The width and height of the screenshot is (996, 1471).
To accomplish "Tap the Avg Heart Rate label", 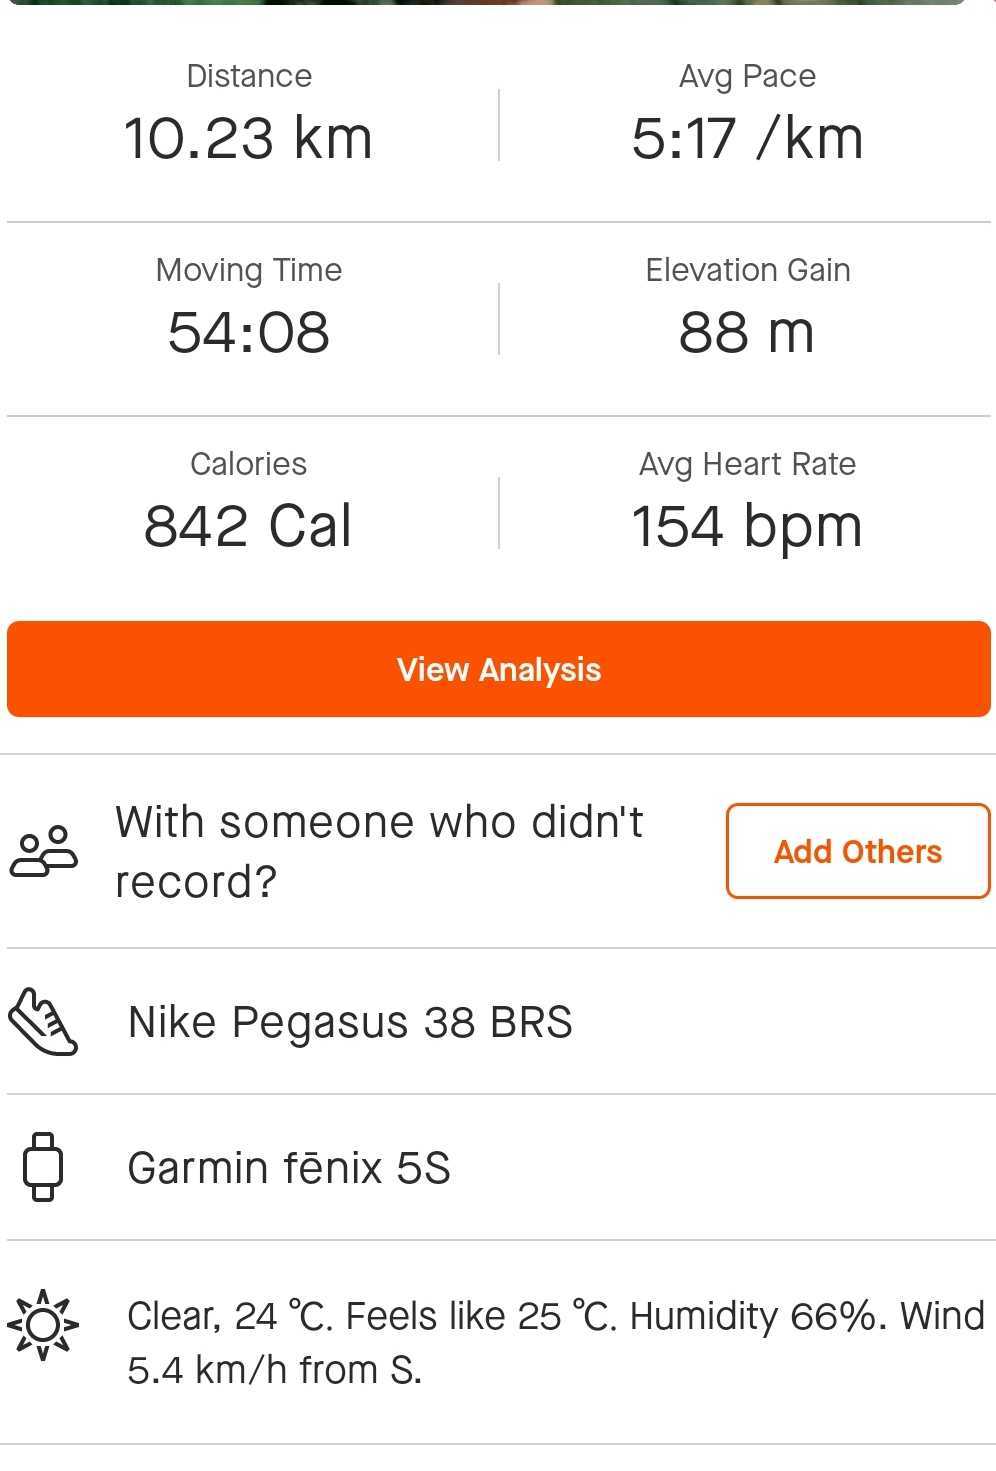I will [x=747, y=464].
